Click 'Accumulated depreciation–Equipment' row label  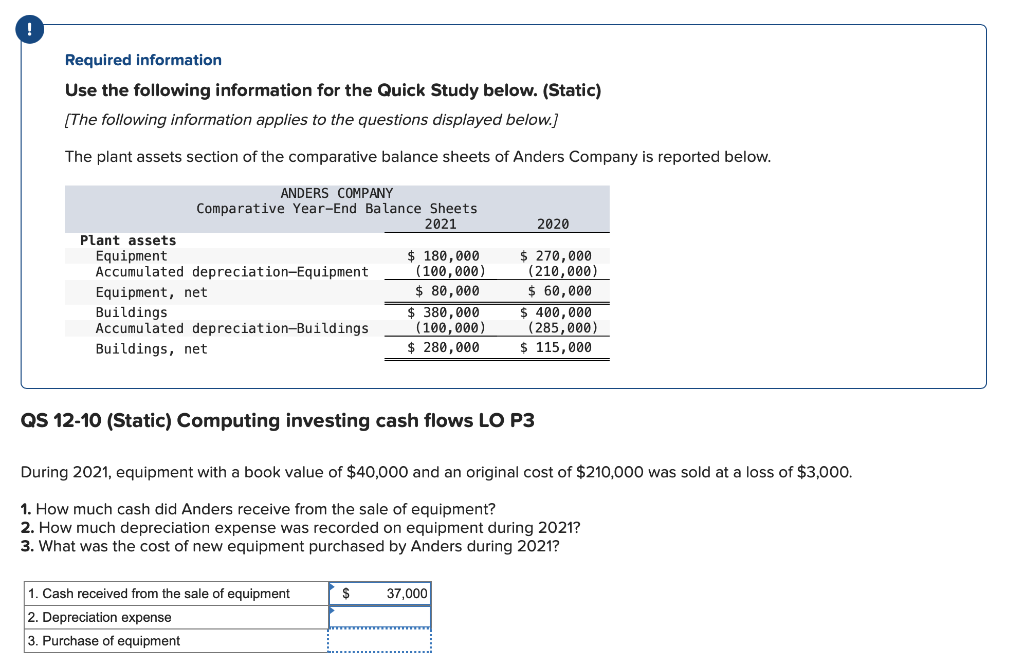pyautogui.click(x=232, y=272)
